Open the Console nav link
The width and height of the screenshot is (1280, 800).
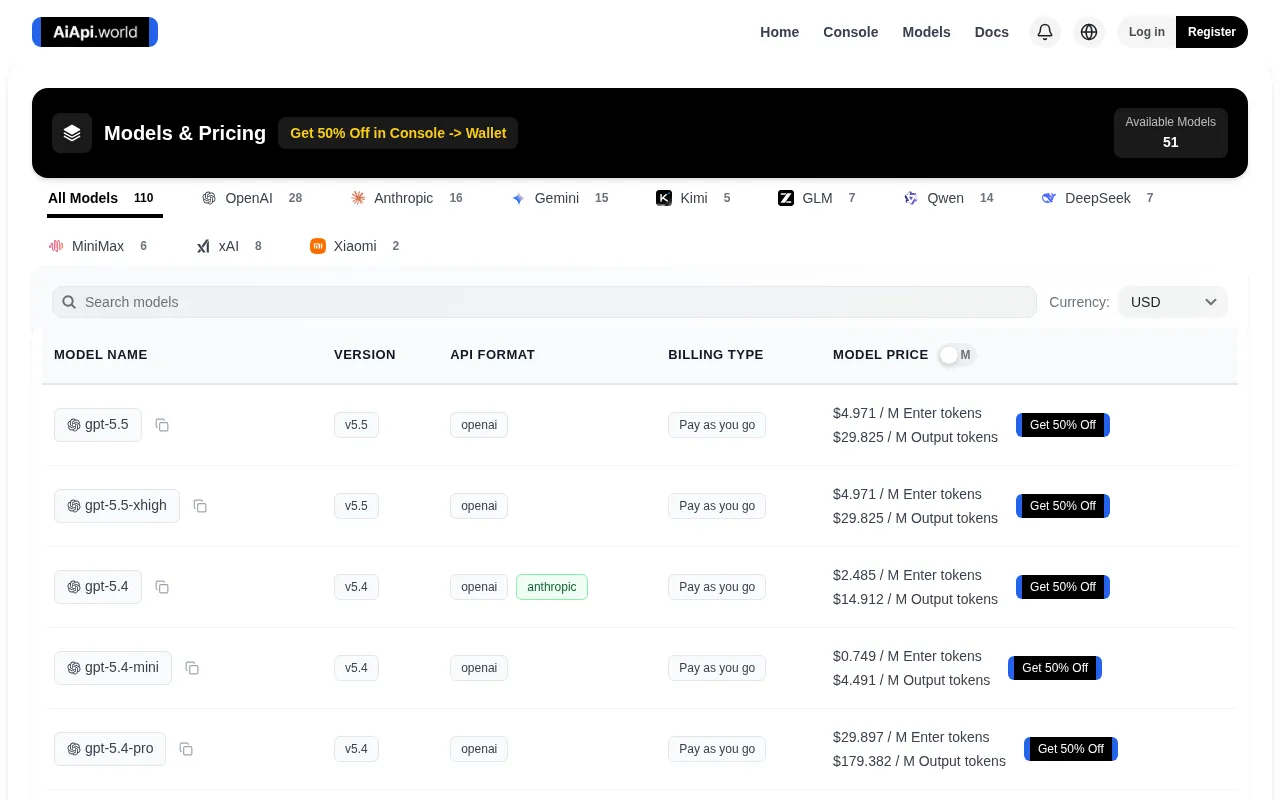(x=850, y=32)
